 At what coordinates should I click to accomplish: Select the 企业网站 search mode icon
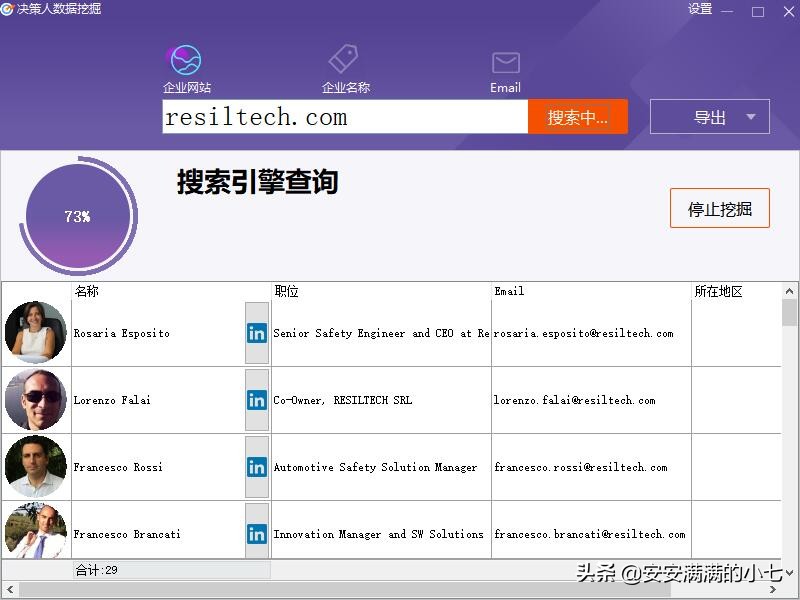(x=184, y=60)
